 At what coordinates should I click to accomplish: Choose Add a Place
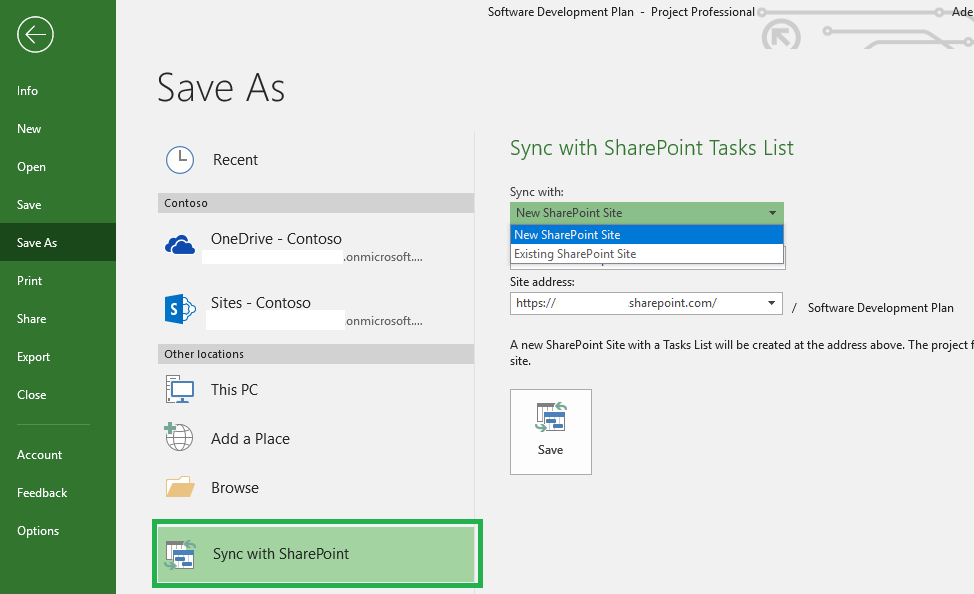tap(316, 438)
